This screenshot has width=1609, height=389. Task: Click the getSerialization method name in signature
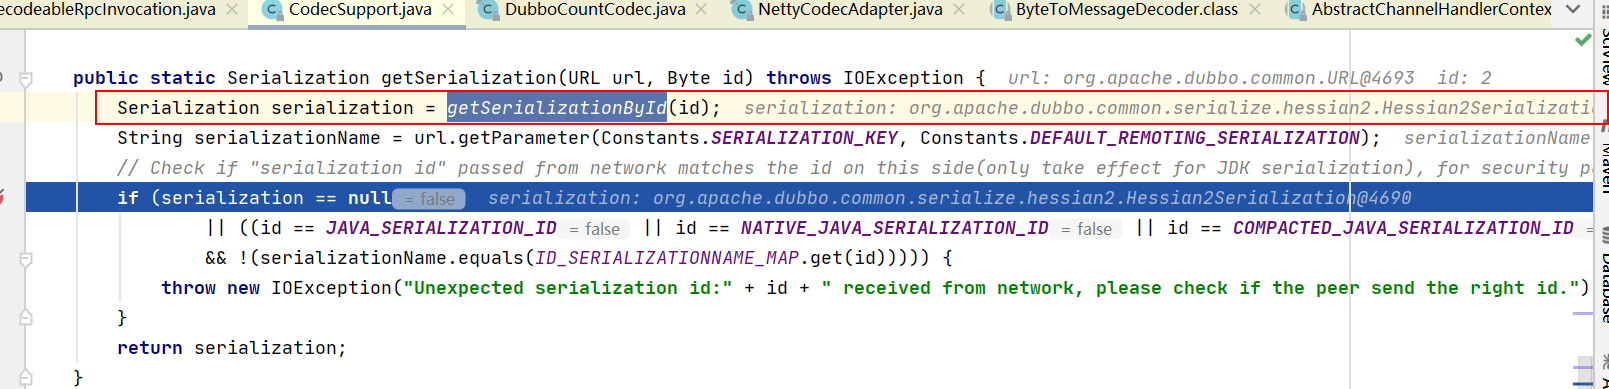pos(469,78)
